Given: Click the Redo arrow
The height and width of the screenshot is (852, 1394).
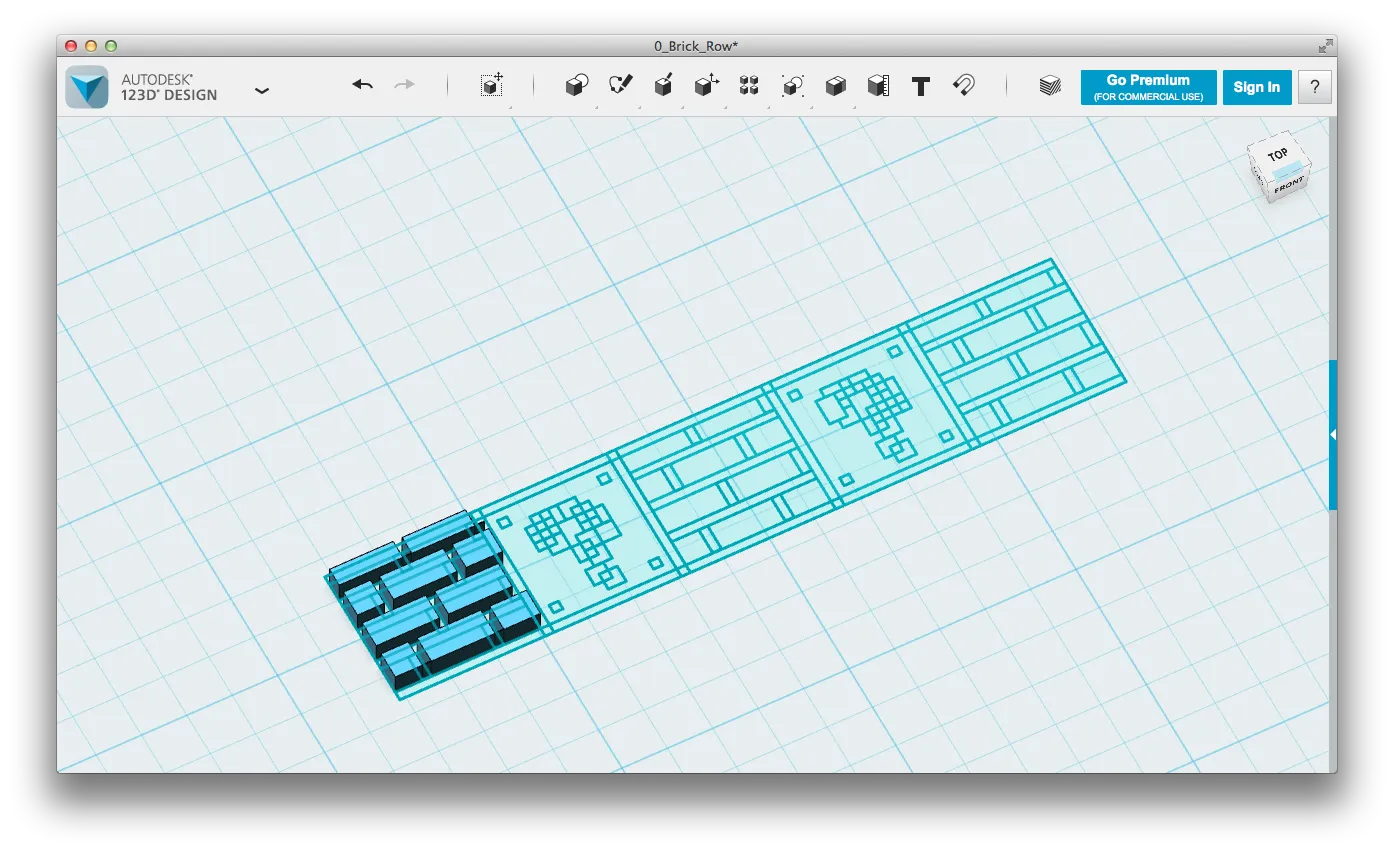Looking at the screenshot, I should [x=404, y=86].
